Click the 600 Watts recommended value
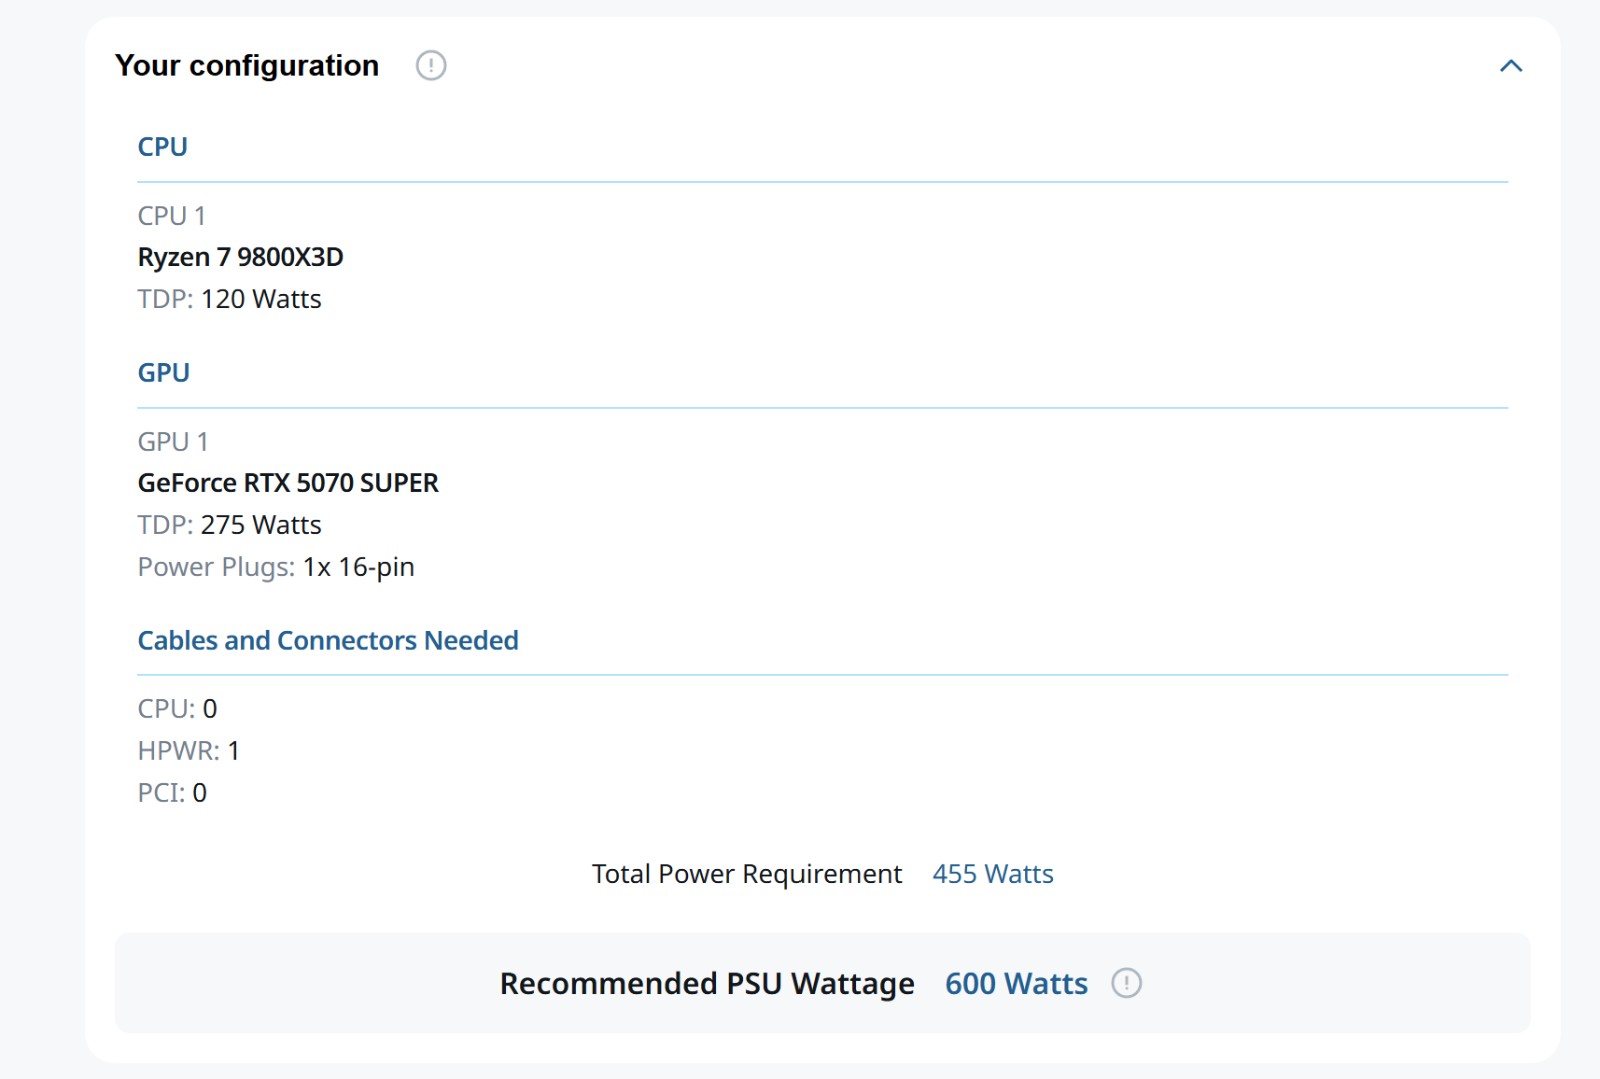 coord(1016,983)
